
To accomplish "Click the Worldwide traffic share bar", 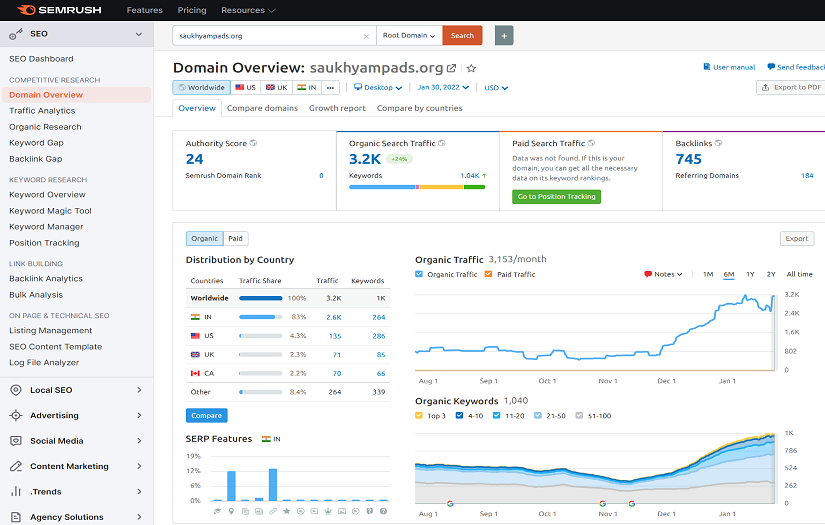I will point(261,298).
